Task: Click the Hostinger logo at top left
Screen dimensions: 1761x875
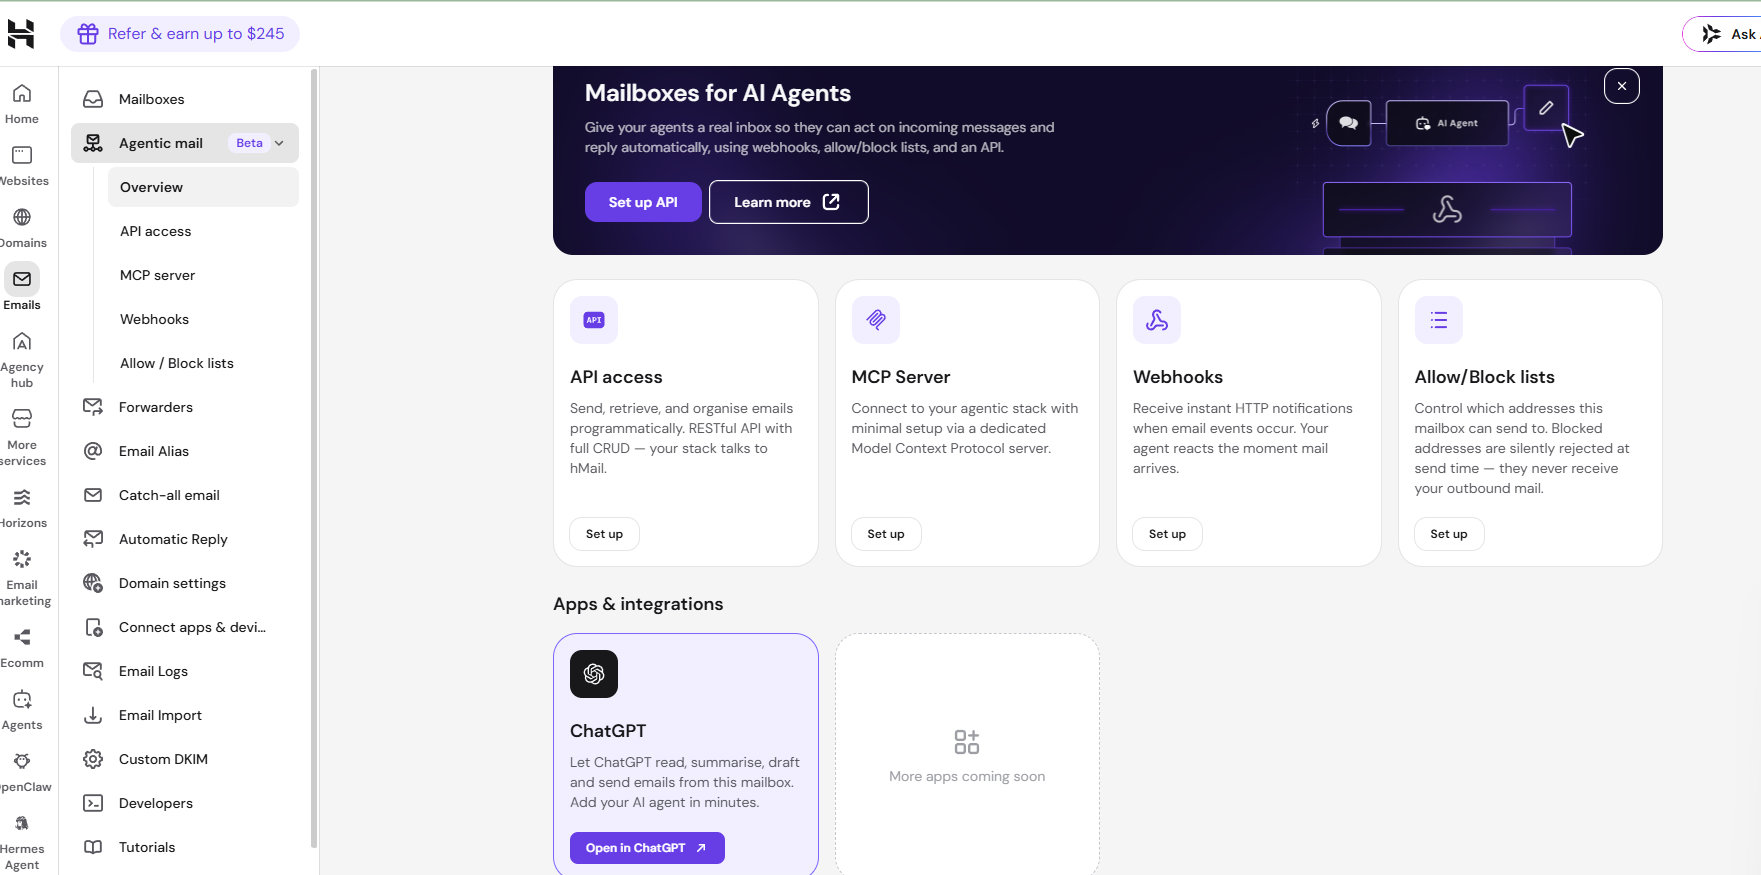Action: click(21, 34)
